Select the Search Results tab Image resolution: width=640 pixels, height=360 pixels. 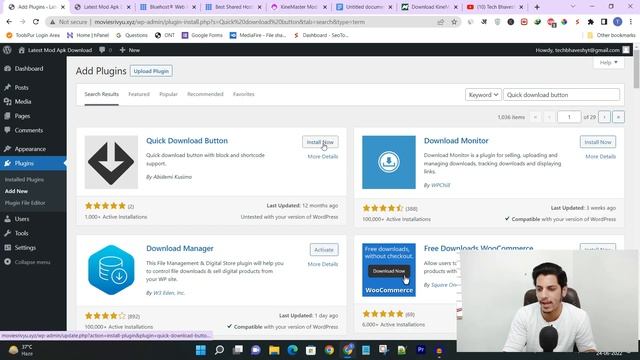102,94
